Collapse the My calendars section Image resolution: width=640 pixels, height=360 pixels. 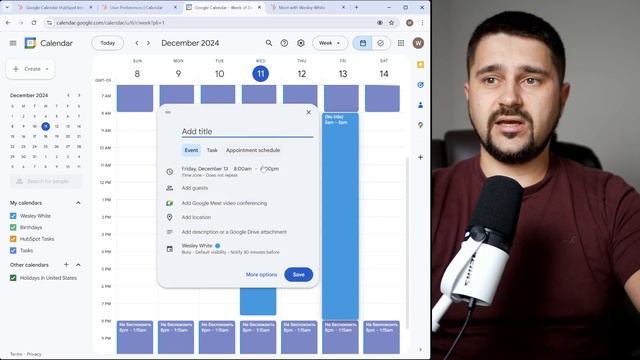(x=78, y=203)
